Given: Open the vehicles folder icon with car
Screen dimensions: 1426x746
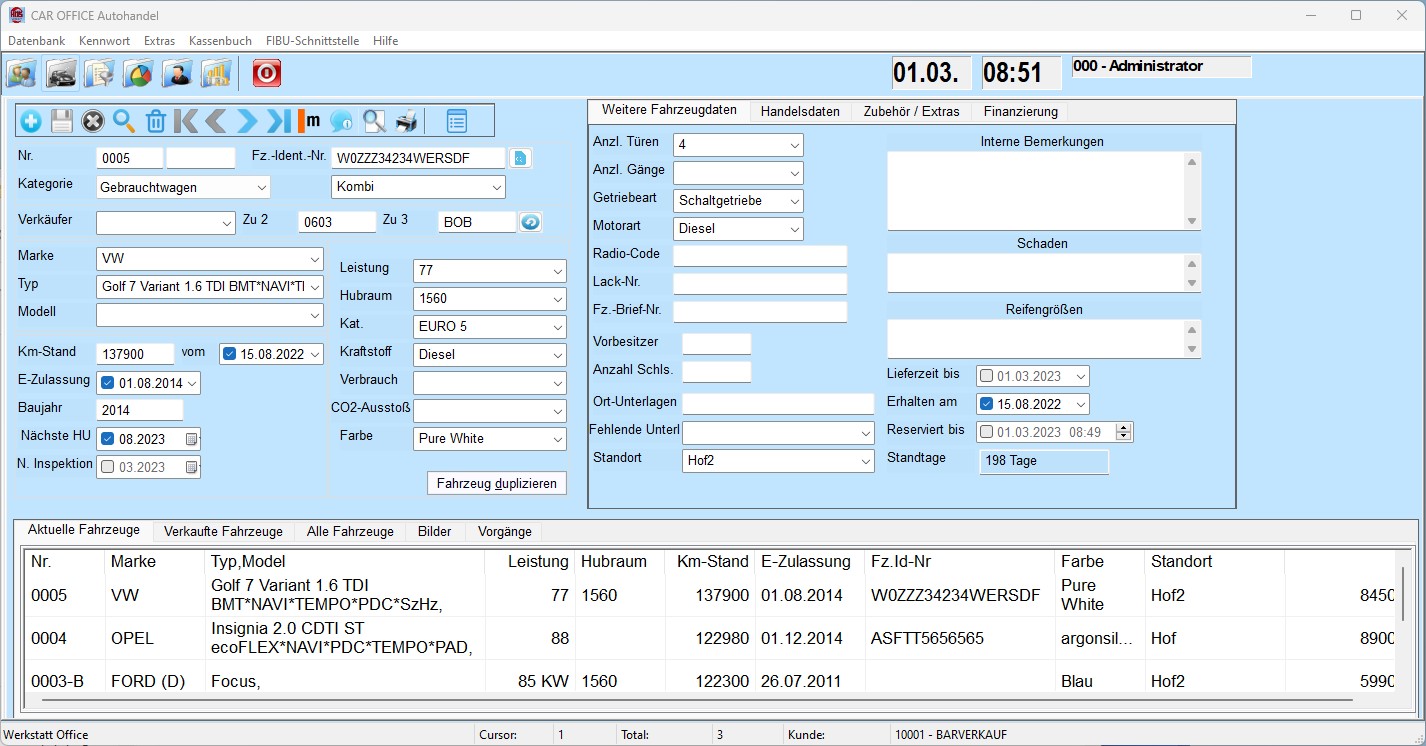Looking at the screenshot, I should tap(61, 74).
